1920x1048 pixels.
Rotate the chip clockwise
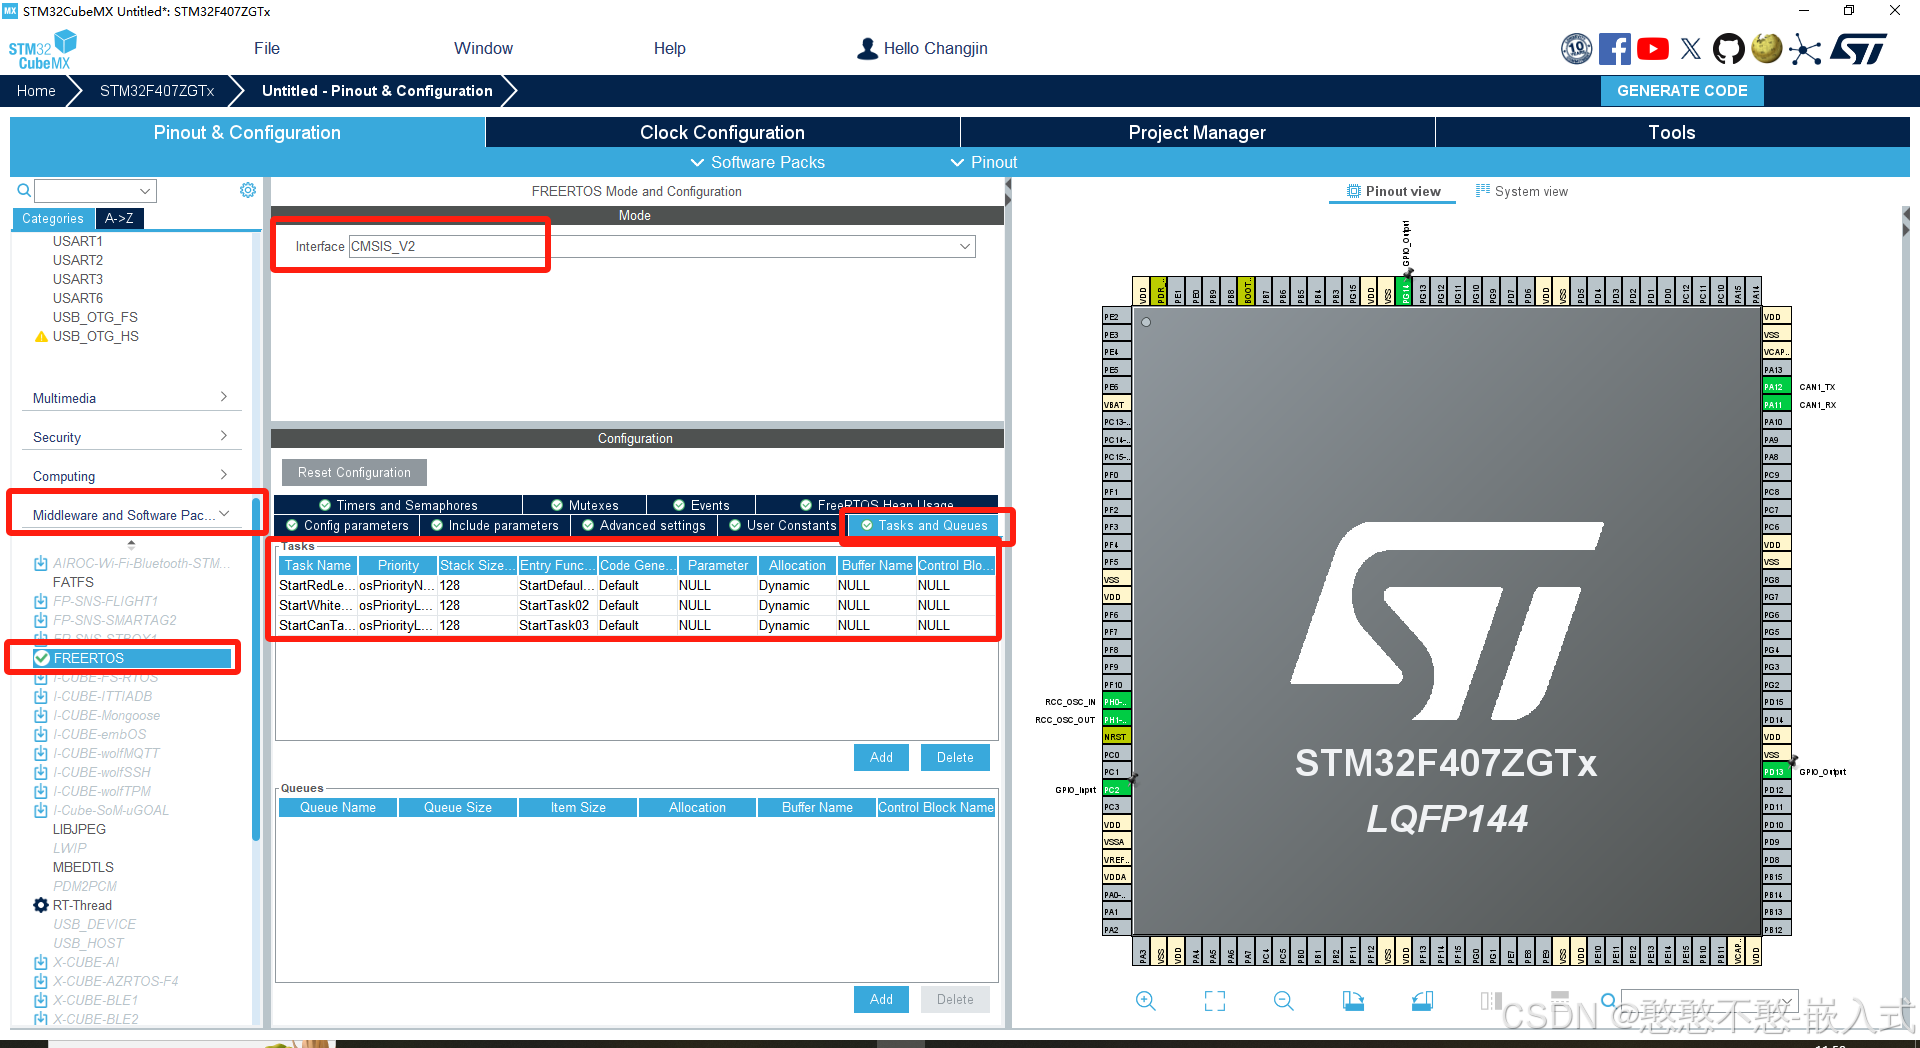click(1352, 1000)
